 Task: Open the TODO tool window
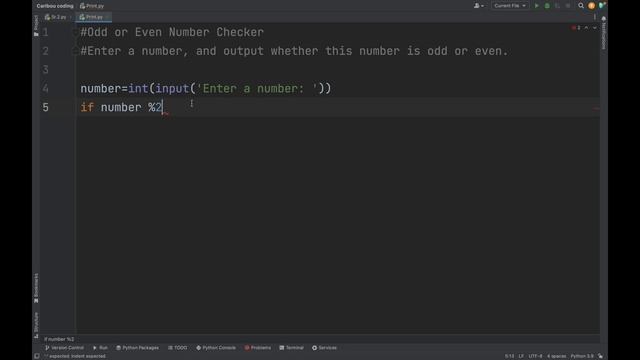[178, 348]
